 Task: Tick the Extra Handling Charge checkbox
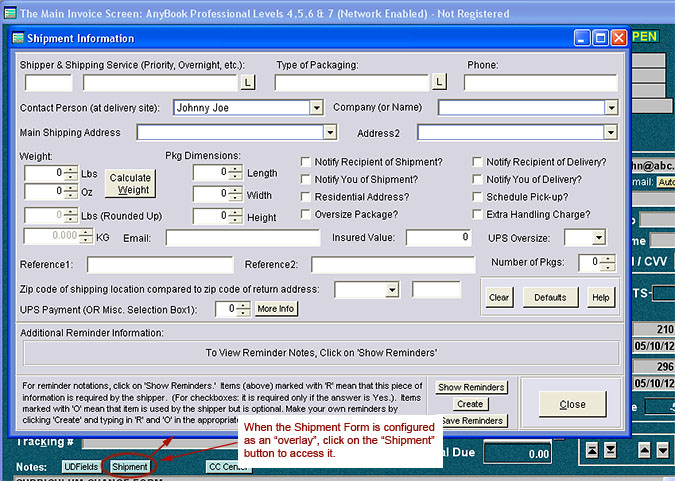pyautogui.click(x=477, y=214)
